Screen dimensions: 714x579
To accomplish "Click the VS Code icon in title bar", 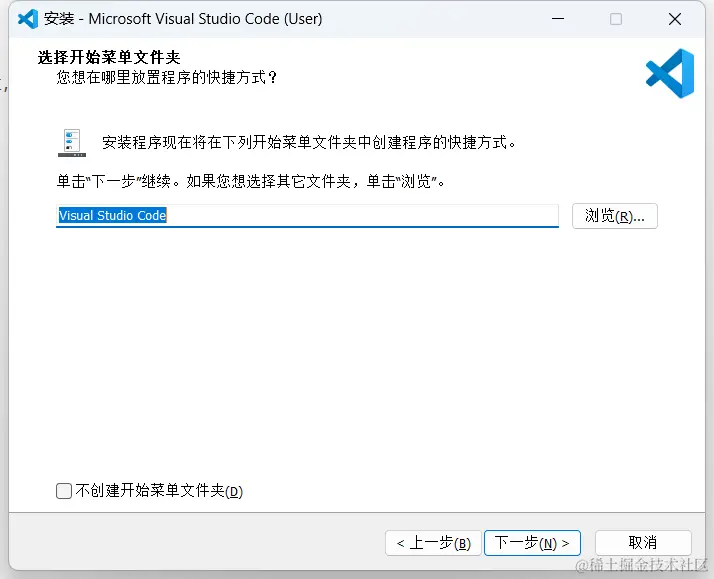I will coord(28,19).
